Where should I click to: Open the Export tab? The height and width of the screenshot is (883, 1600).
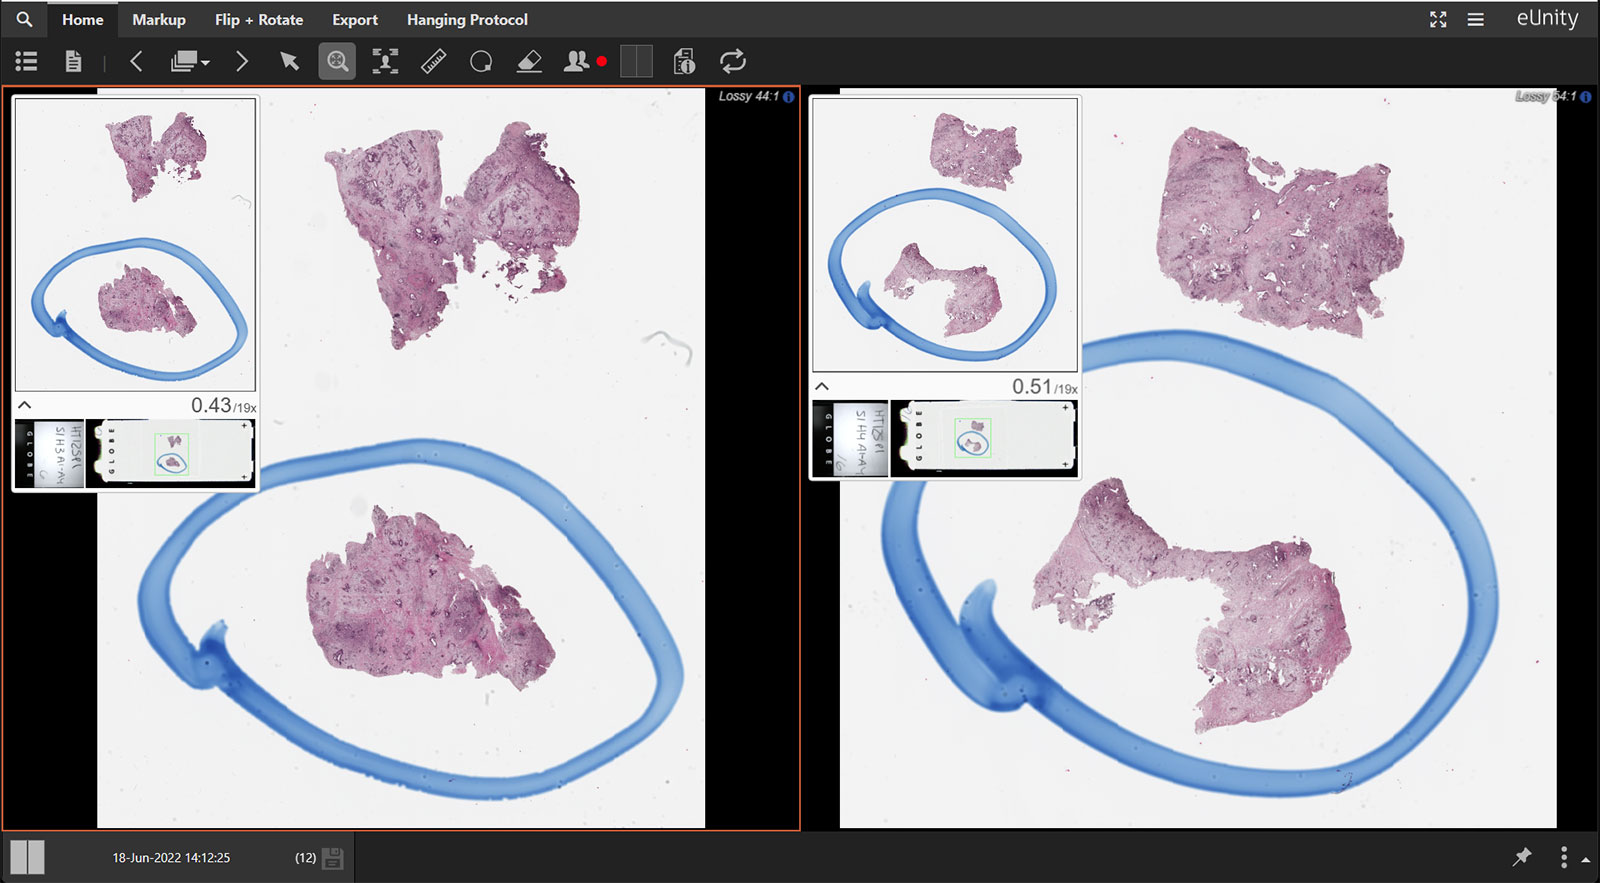[x=355, y=20]
